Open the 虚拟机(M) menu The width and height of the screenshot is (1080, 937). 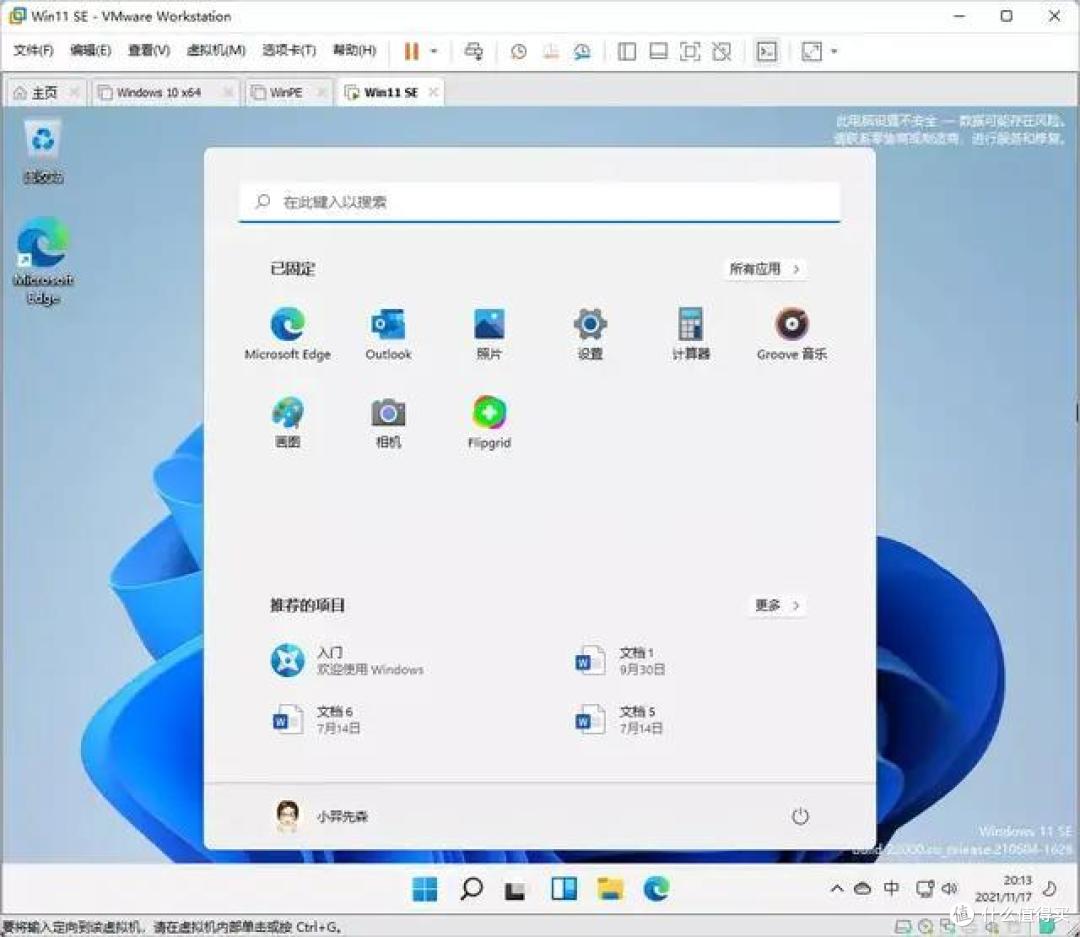point(216,50)
